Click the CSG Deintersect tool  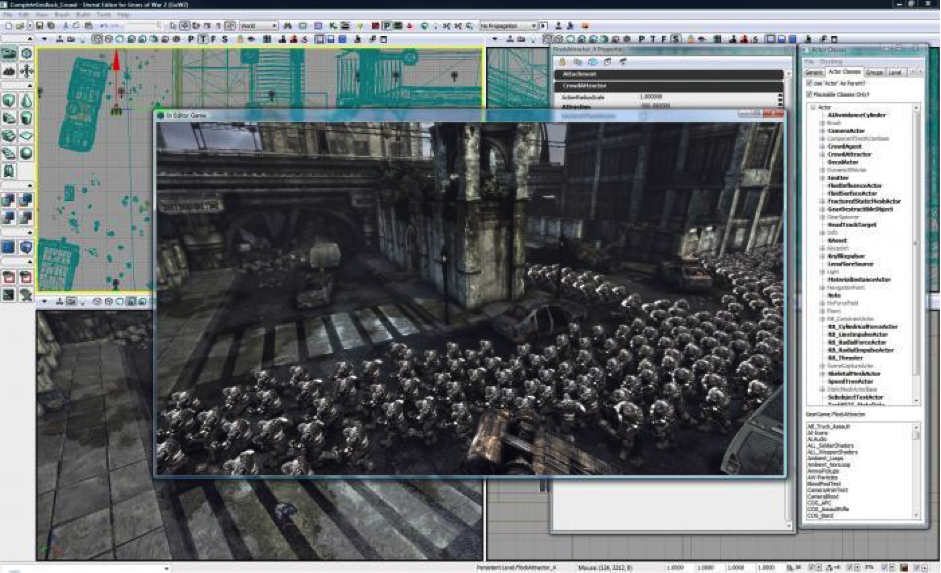pyautogui.click(x=26, y=217)
